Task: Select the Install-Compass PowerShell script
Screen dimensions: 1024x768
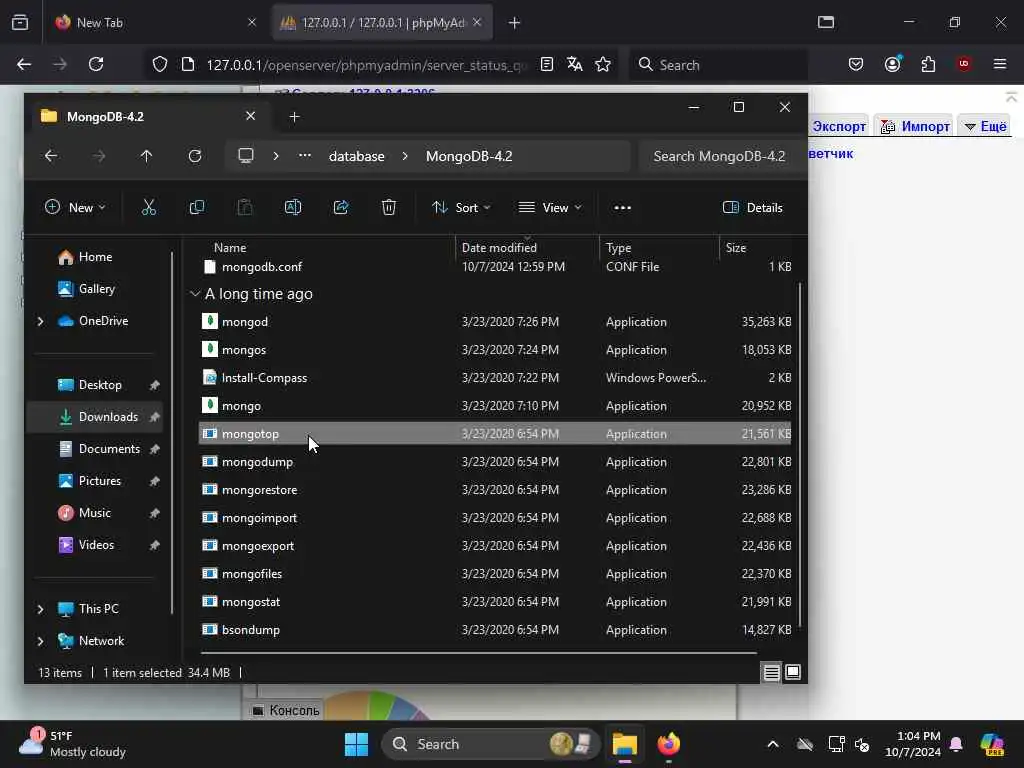Action: coord(495,378)
